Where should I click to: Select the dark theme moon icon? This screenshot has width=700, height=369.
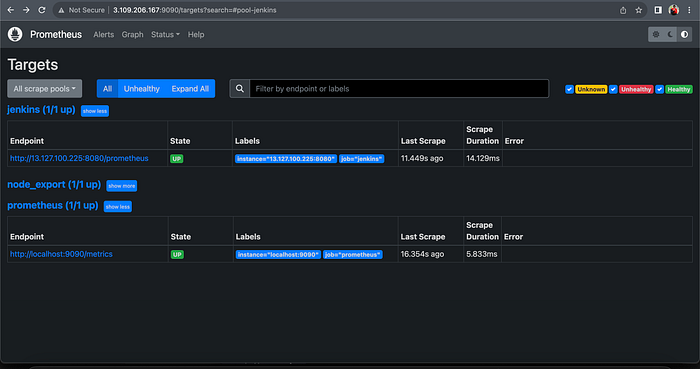point(670,34)
